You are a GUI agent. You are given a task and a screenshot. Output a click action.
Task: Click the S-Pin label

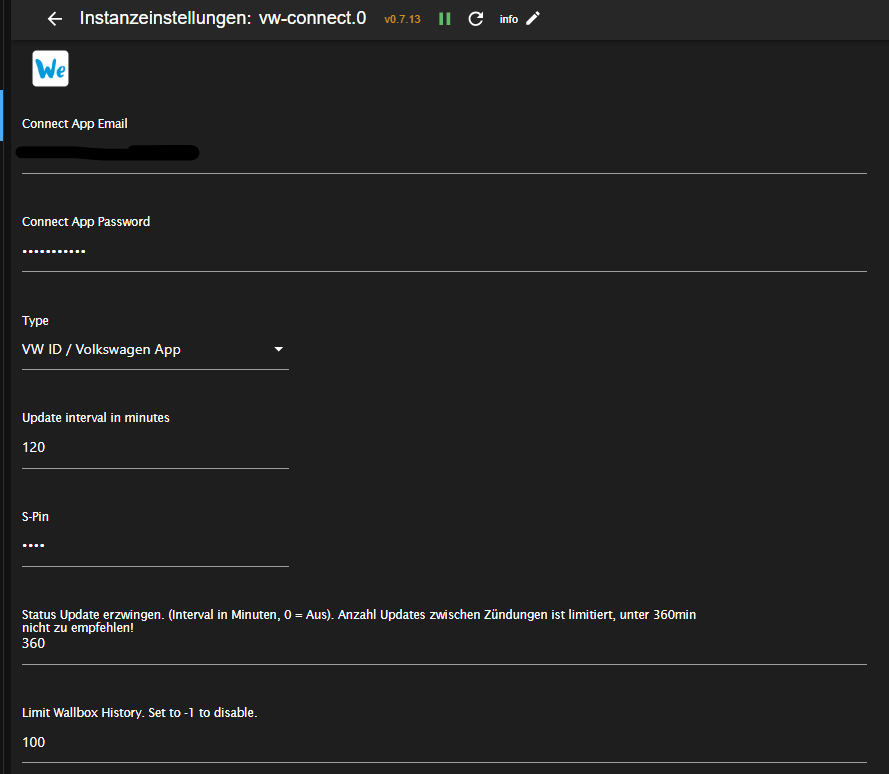pos(35,517)
